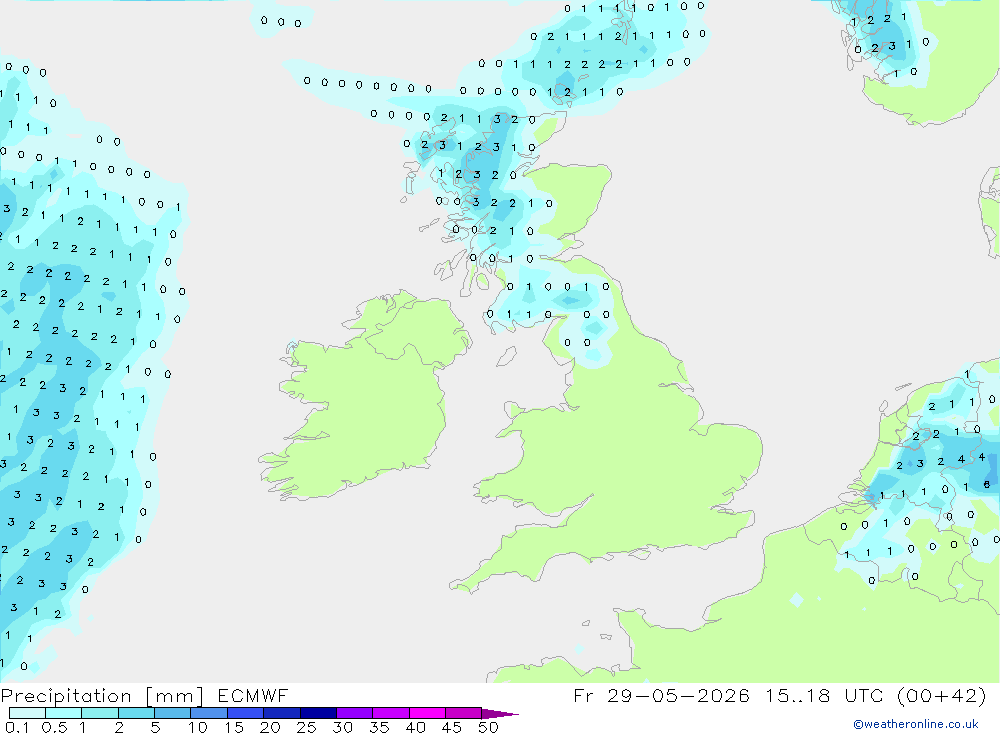Select the 45–50 mm legend swatch

[x=463, y=713]
